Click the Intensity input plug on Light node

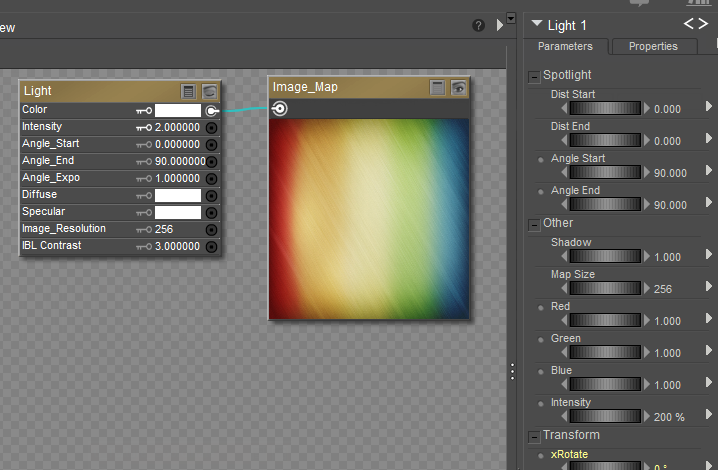coord(212,128)
